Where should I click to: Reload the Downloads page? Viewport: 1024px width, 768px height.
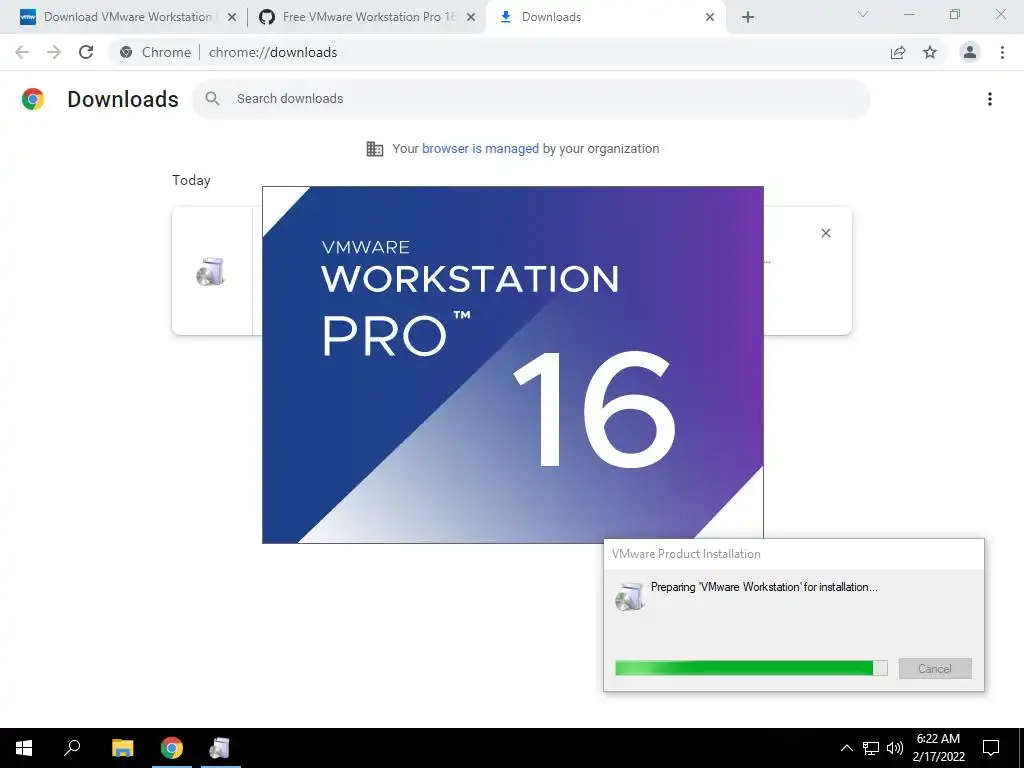86,52
